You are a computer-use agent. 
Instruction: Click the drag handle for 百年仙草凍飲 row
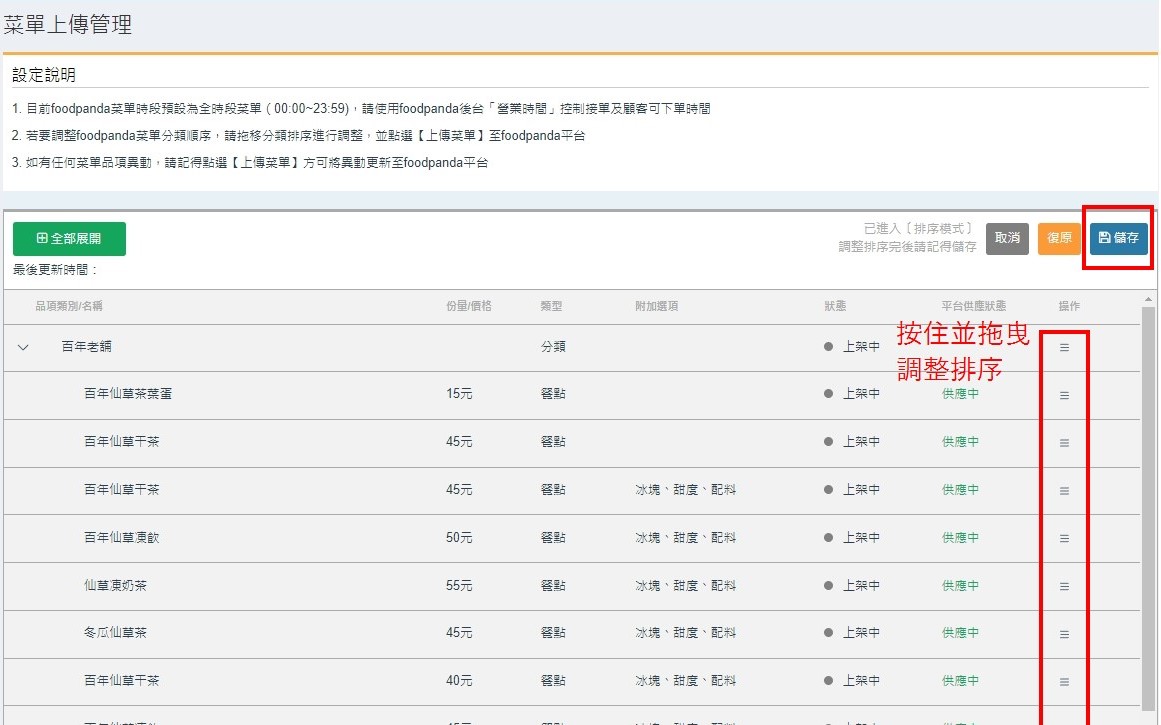click(1064, 539)
